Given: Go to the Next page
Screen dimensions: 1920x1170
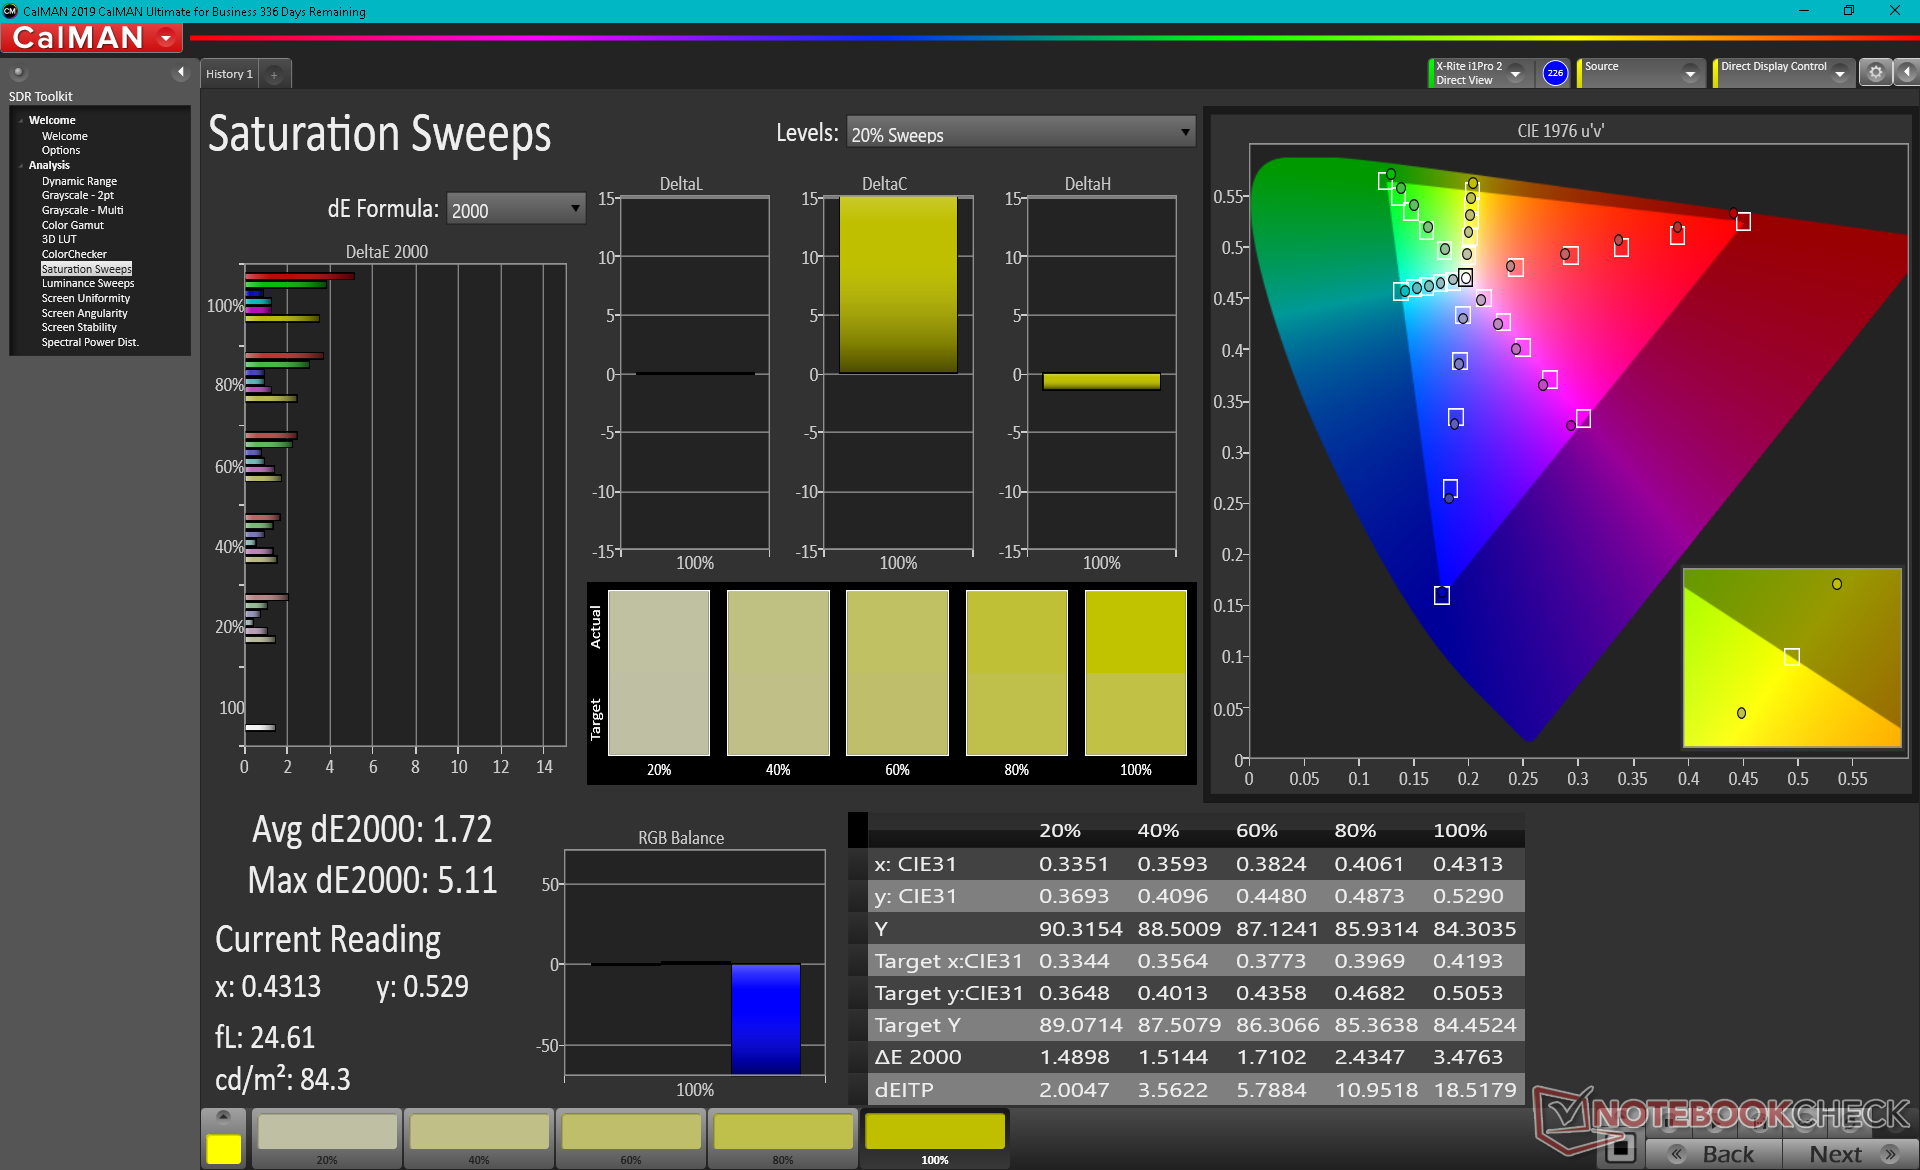Looking at the screenshot, I should pyautogui.click(x=1849, y=1154).
